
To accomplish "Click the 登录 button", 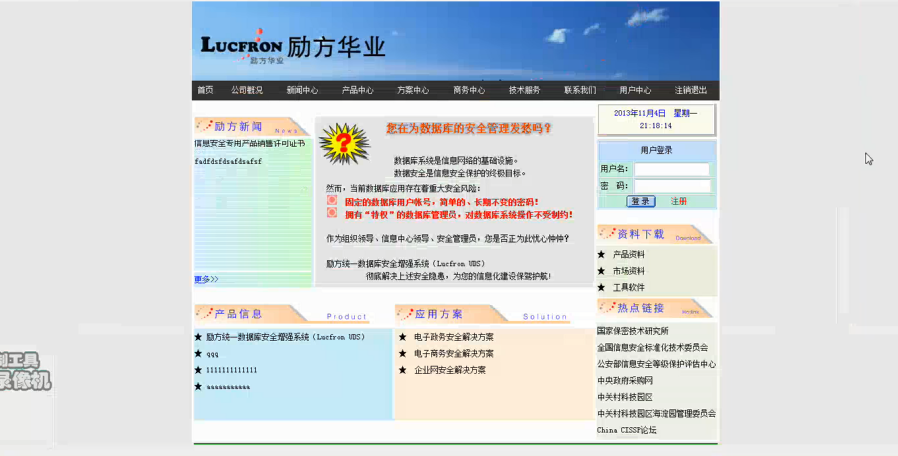I will pyautogui.click(x=641, y=201).
